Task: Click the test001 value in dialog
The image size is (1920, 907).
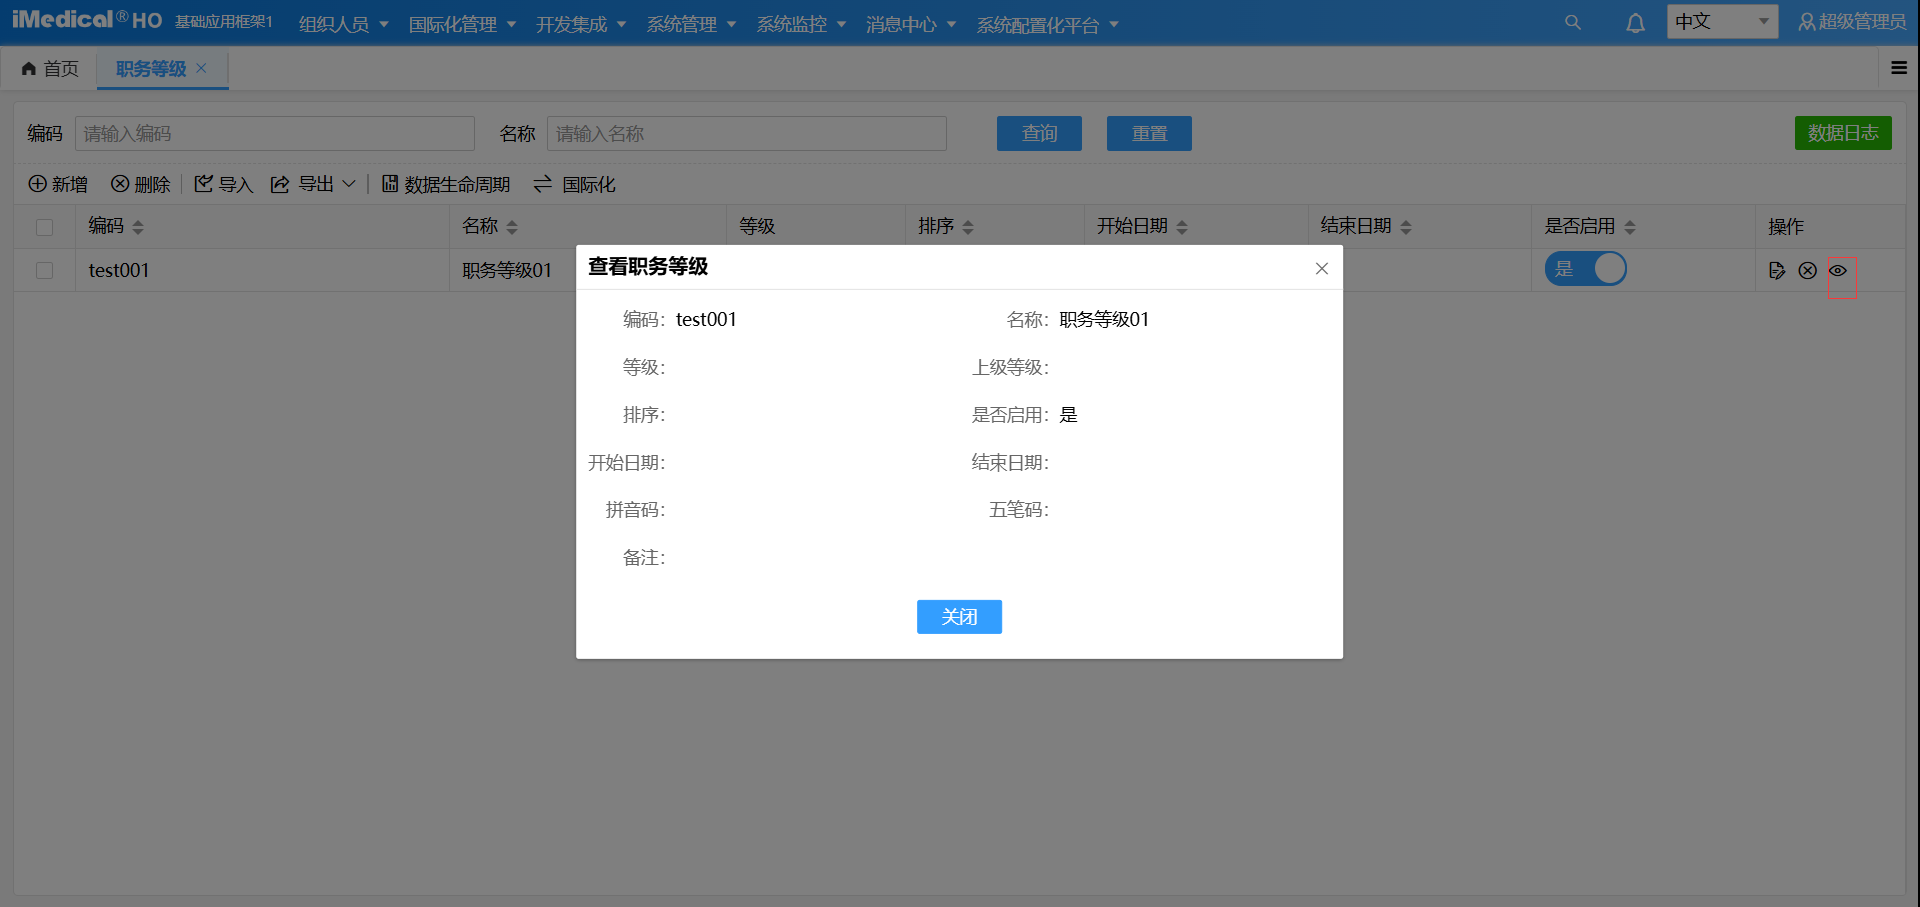Action: click(706, 319)
